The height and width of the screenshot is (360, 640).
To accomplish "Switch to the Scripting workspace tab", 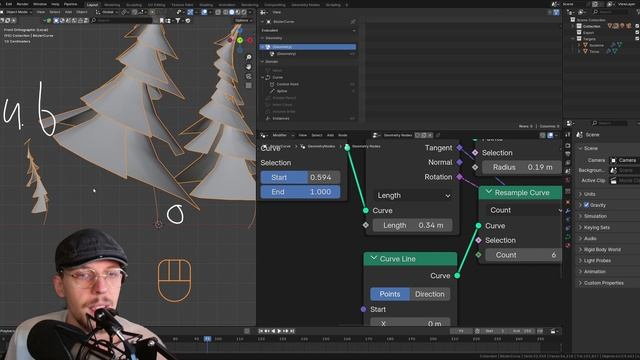I will (333, 5).
